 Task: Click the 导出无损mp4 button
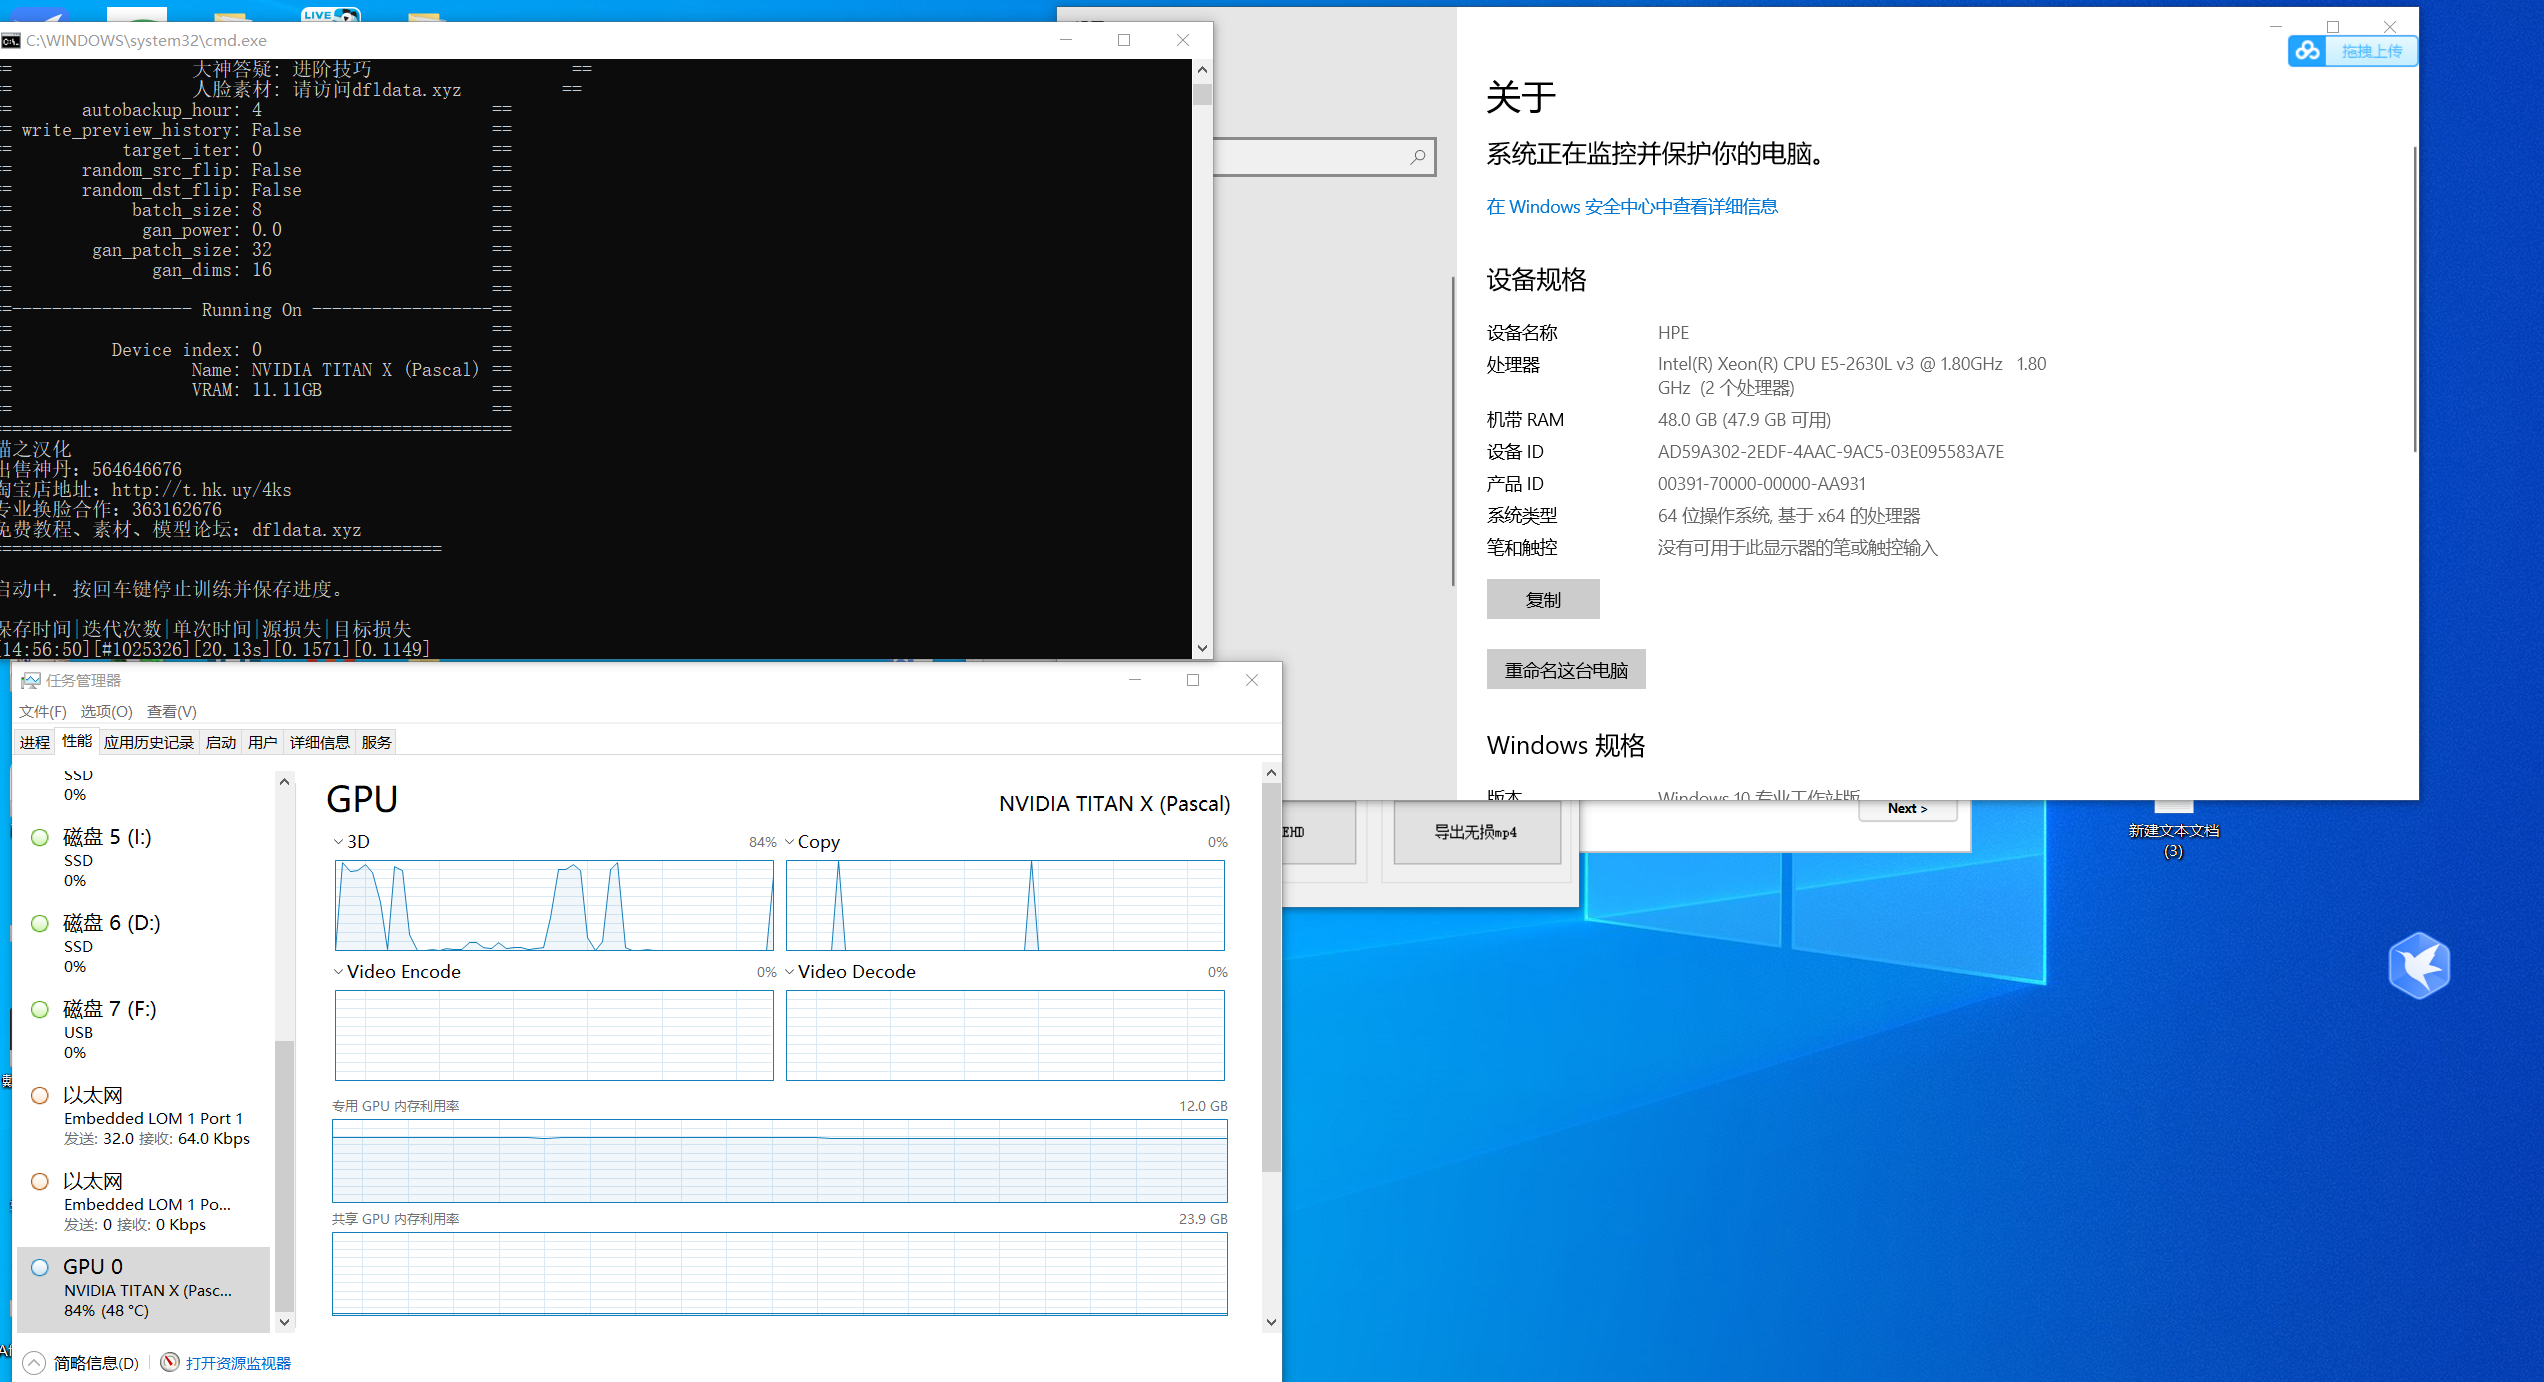(x=1475, y=832)
